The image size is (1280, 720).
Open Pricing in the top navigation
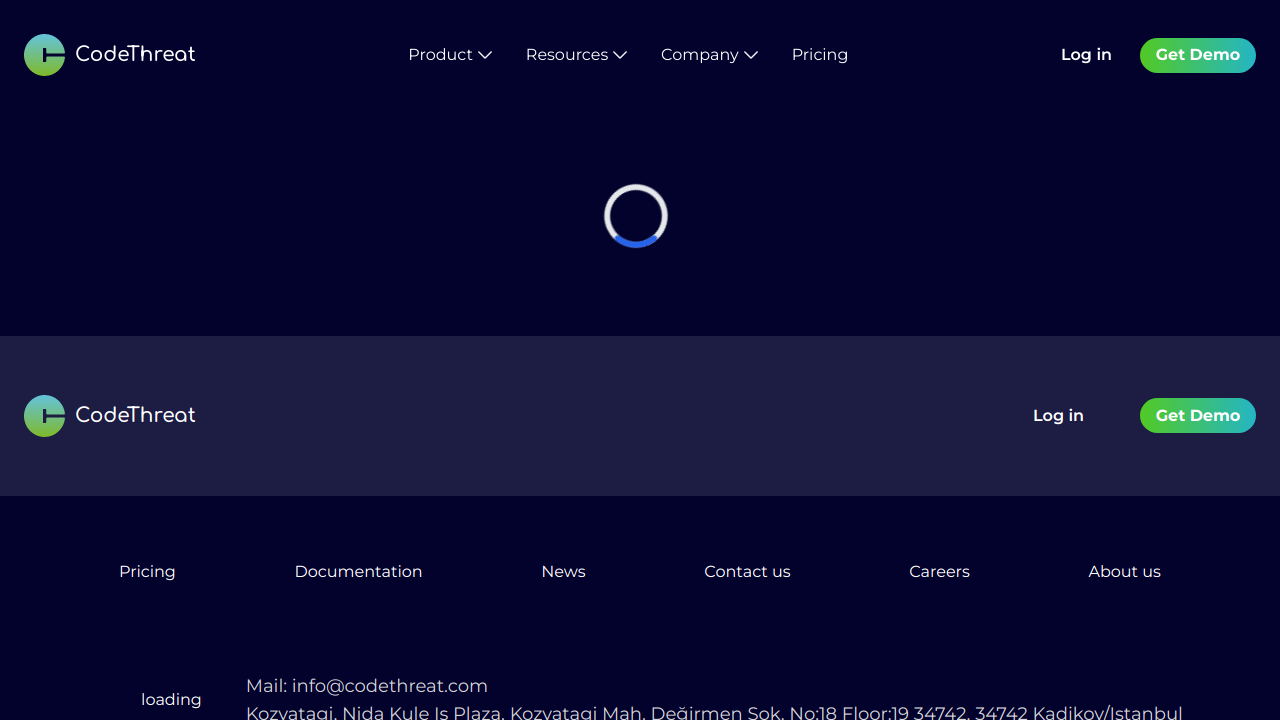[820, 55]
